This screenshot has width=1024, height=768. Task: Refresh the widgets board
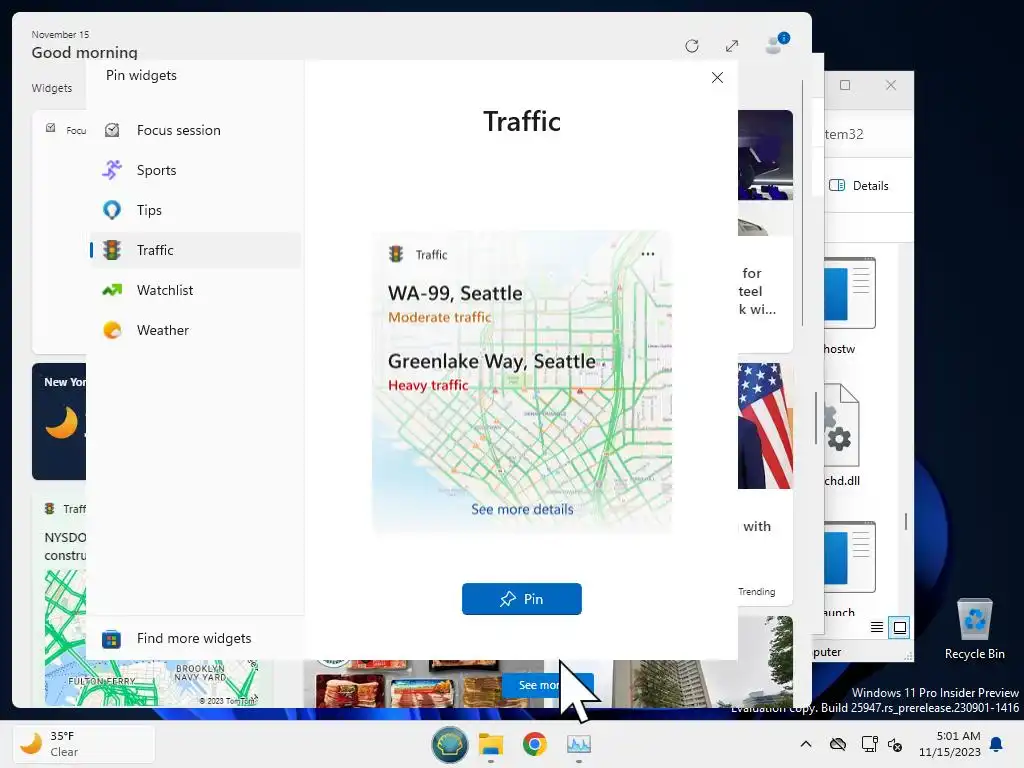point(692,46)
